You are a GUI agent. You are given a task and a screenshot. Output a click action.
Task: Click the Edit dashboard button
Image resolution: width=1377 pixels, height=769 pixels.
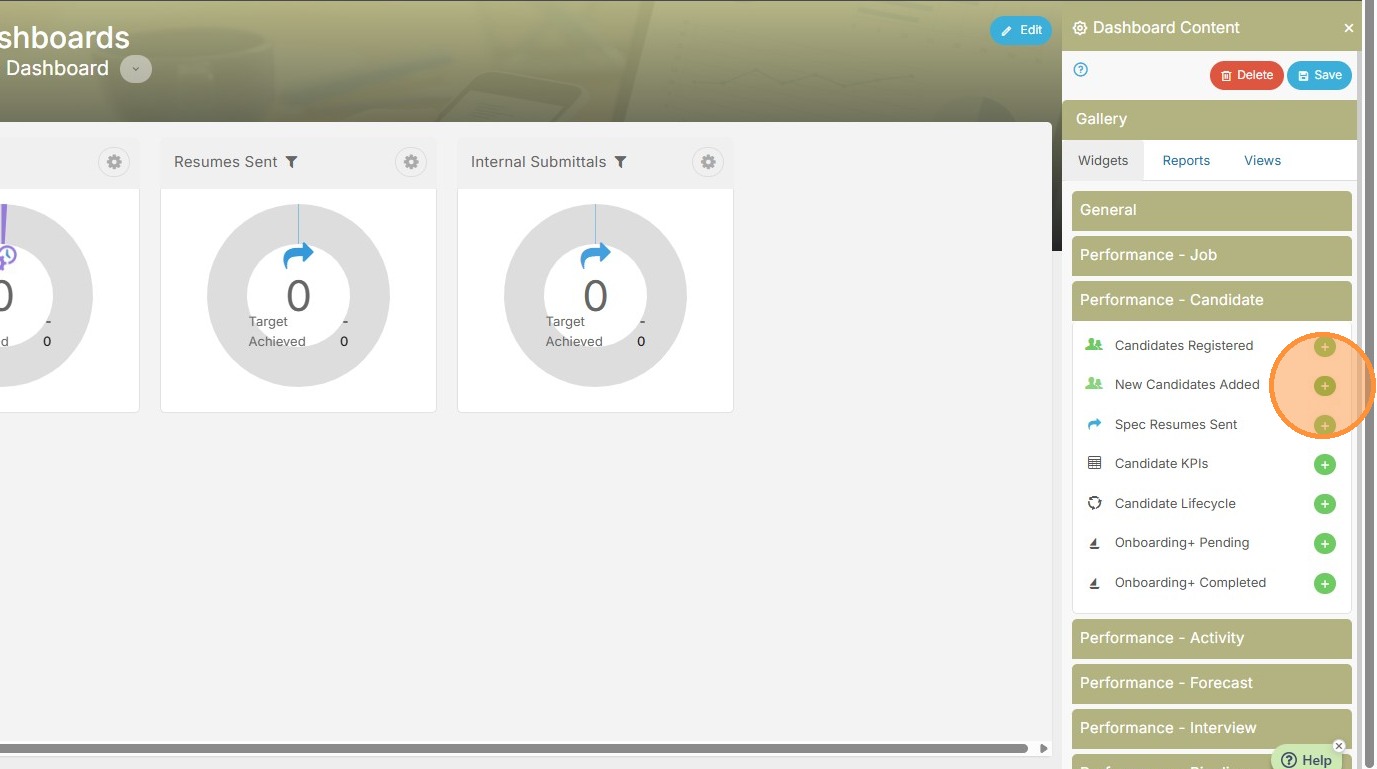[1021, 30]
